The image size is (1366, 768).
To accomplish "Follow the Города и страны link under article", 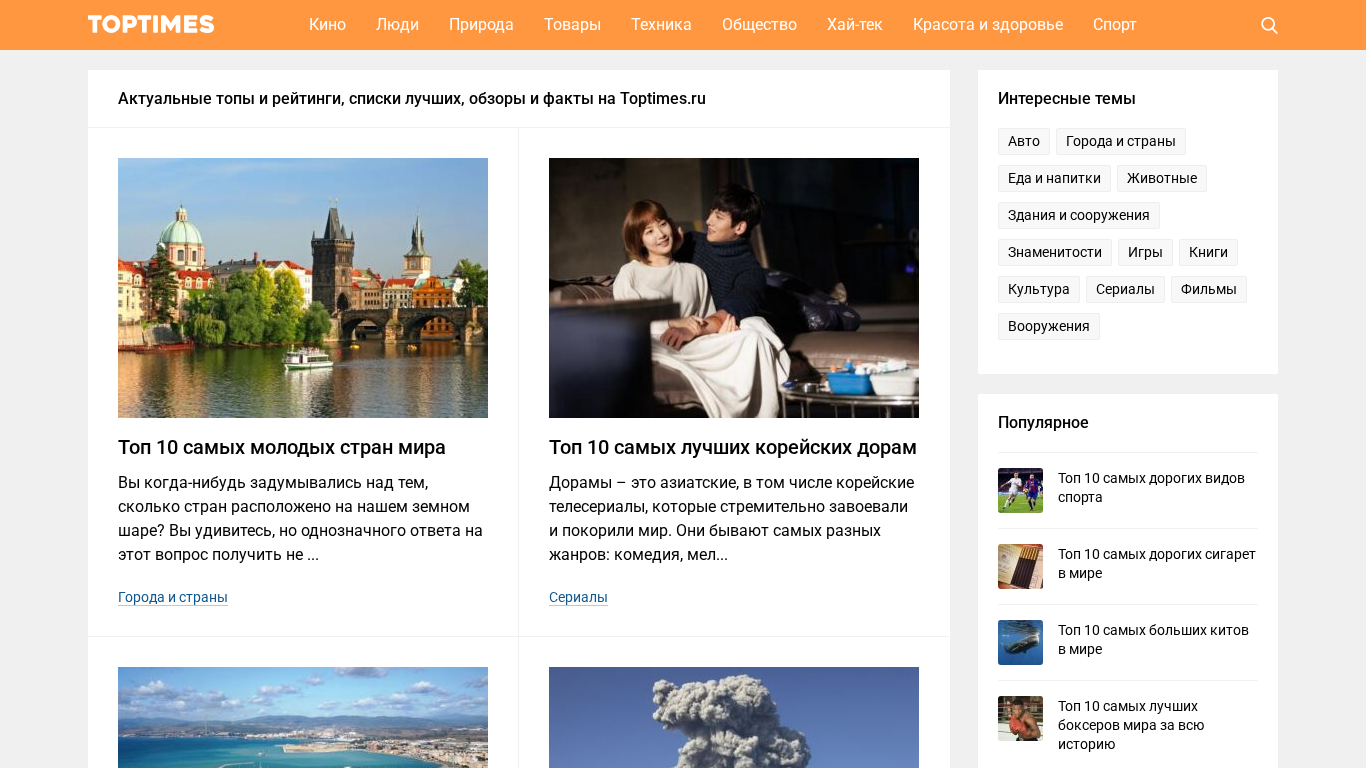I will pos(173,597).
